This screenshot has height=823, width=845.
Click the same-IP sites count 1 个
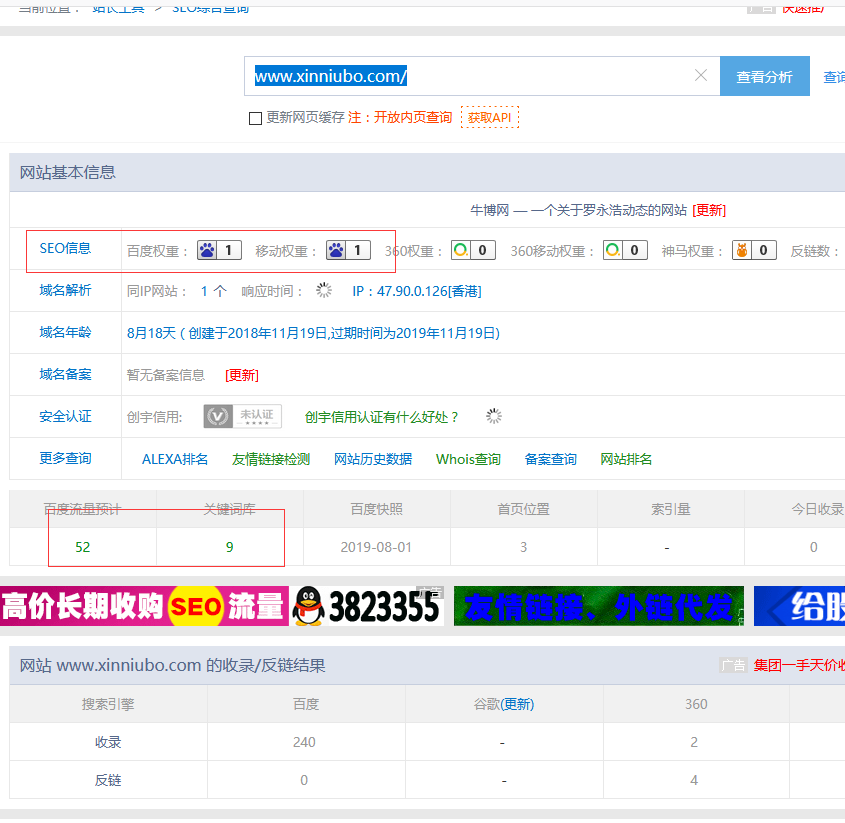point(213,292)
